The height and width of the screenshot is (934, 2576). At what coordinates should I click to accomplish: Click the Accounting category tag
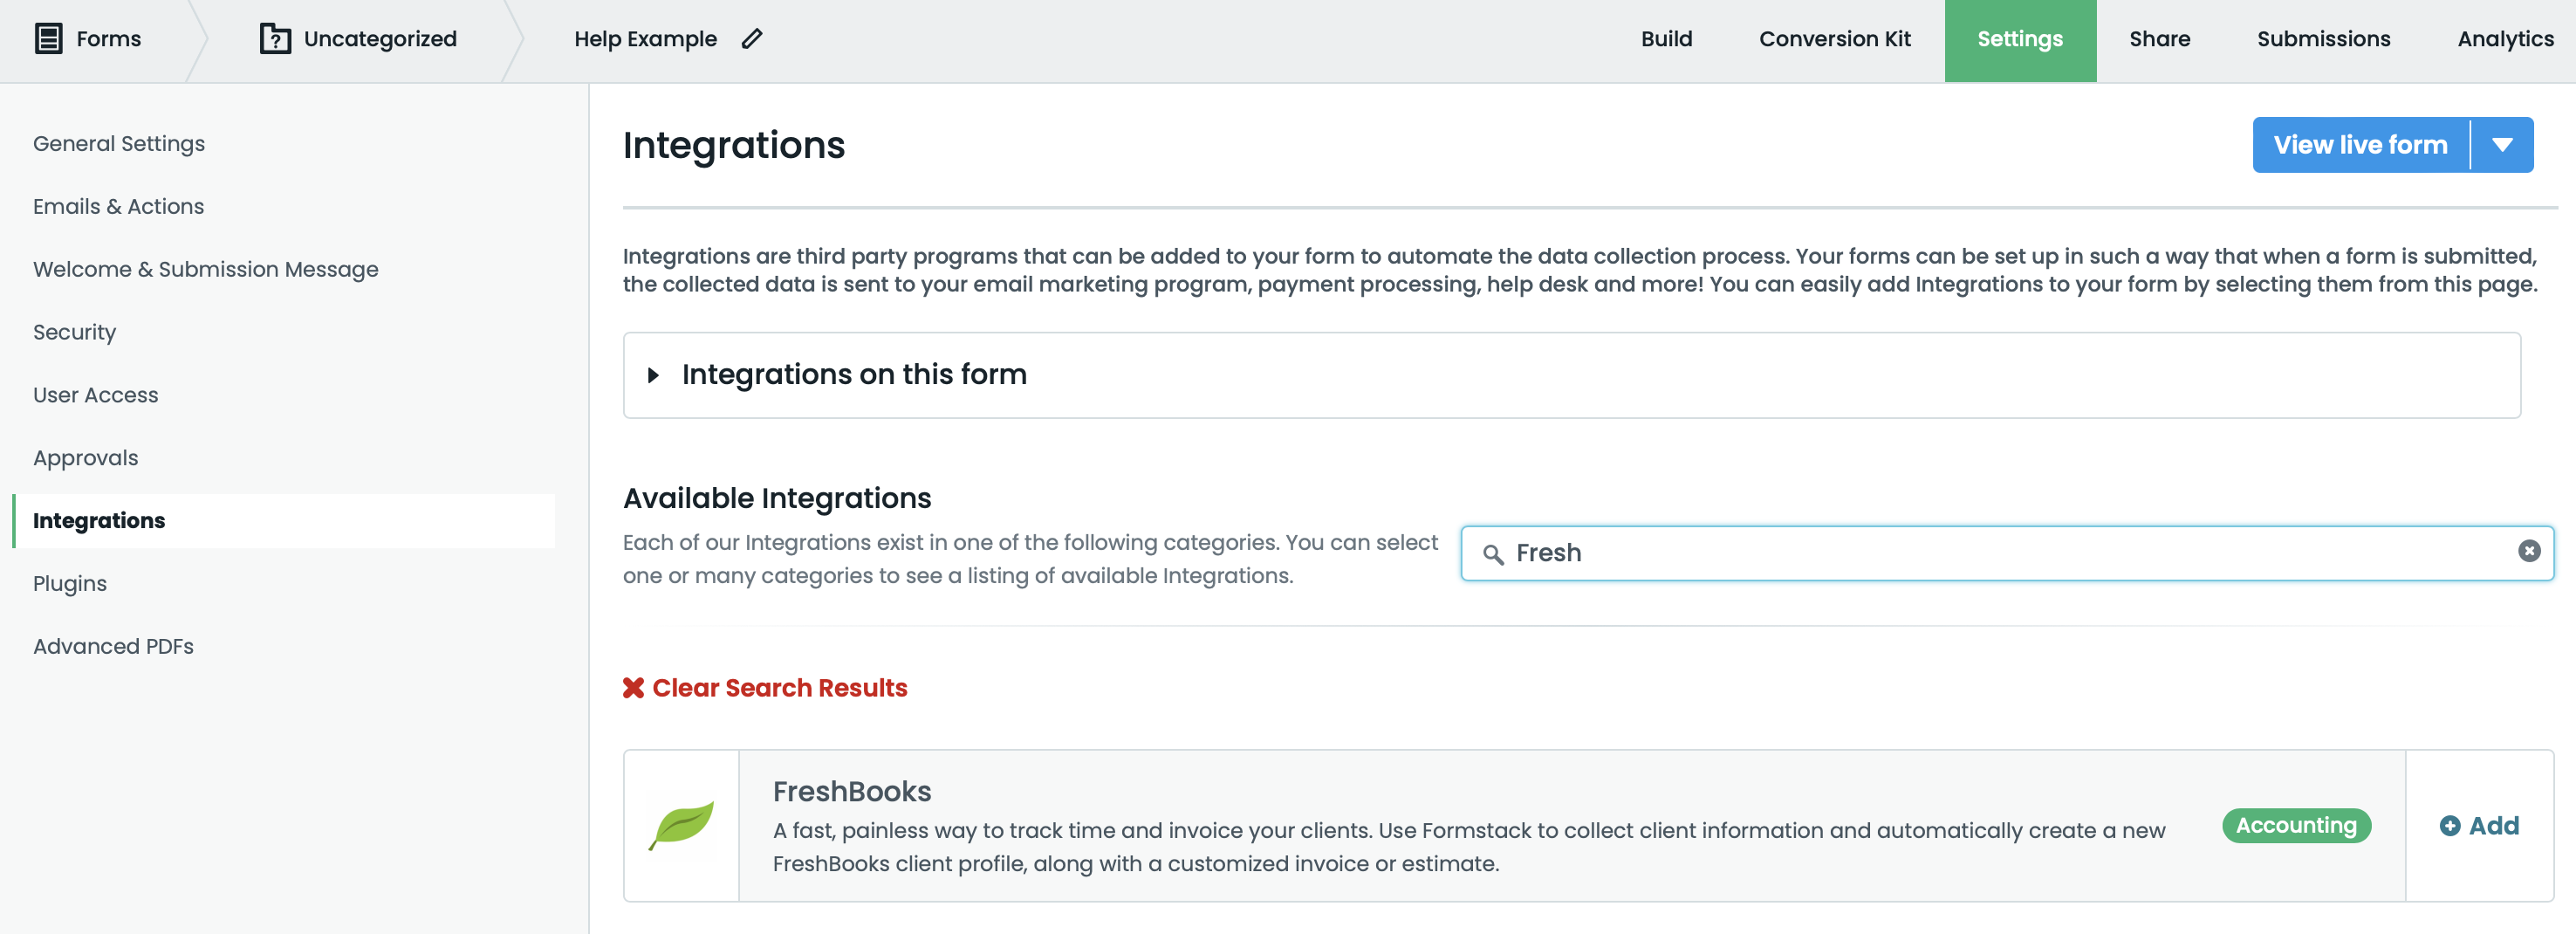click(x=2296, y=826)
